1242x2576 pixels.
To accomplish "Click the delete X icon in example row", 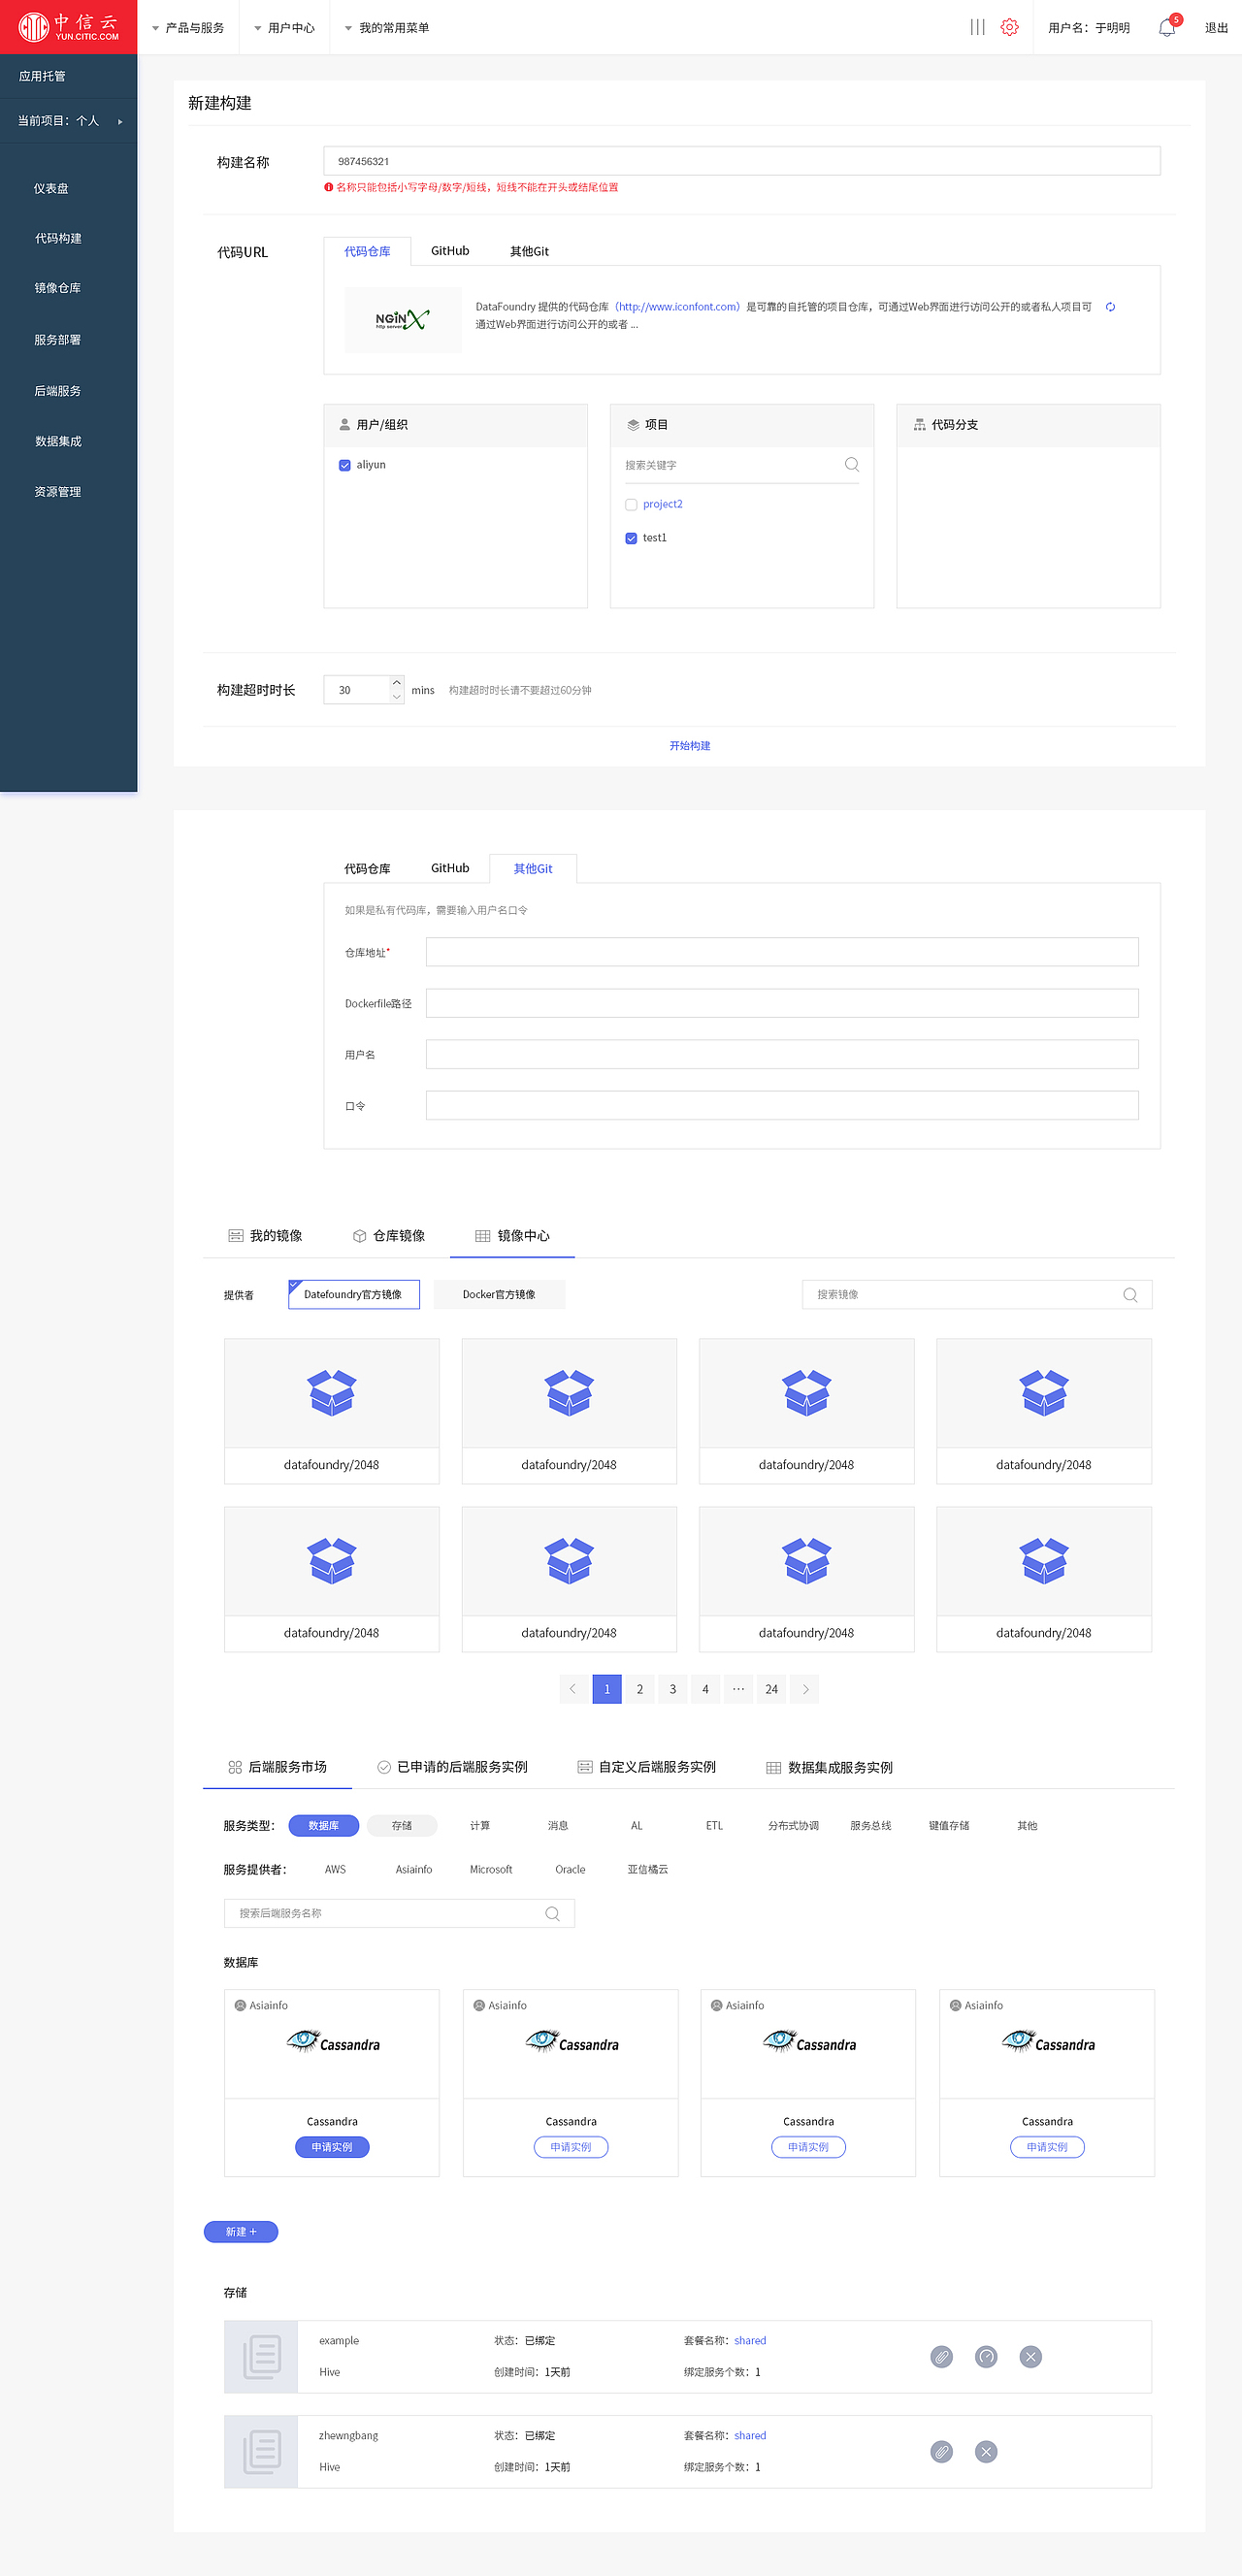I will tap(1030, 2356).
